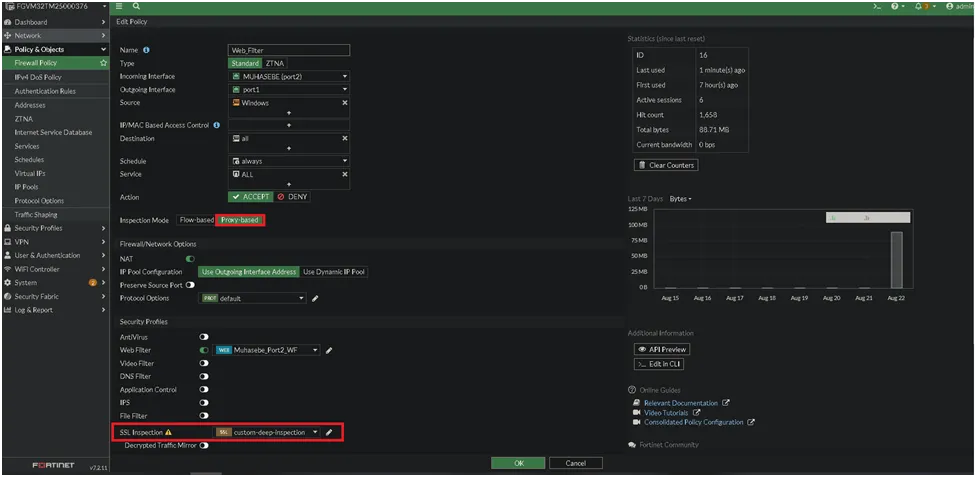977x477 pixels.
Task: Select Use Dynamic IP Pool
Action: pos(334,272)
